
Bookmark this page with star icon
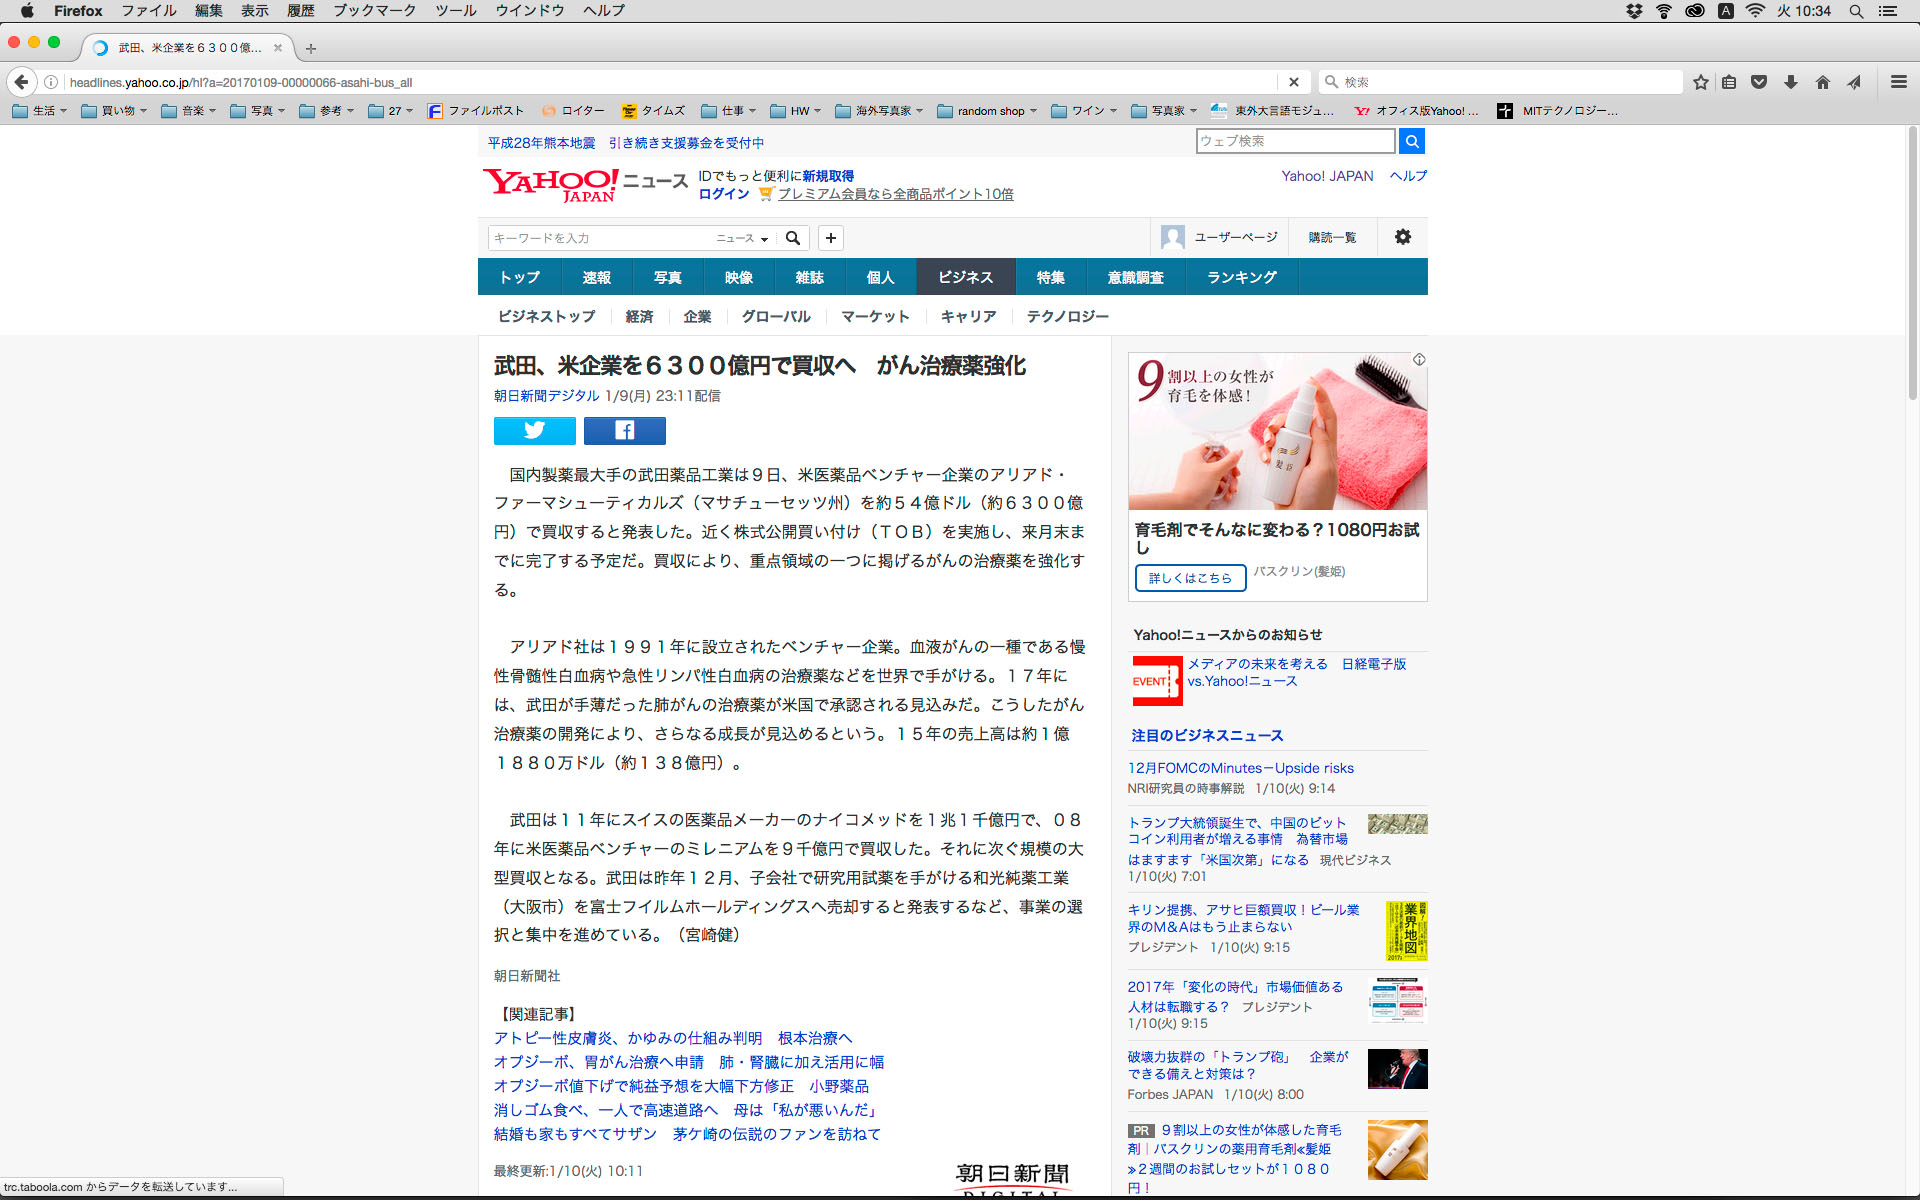pos(1700,82)
